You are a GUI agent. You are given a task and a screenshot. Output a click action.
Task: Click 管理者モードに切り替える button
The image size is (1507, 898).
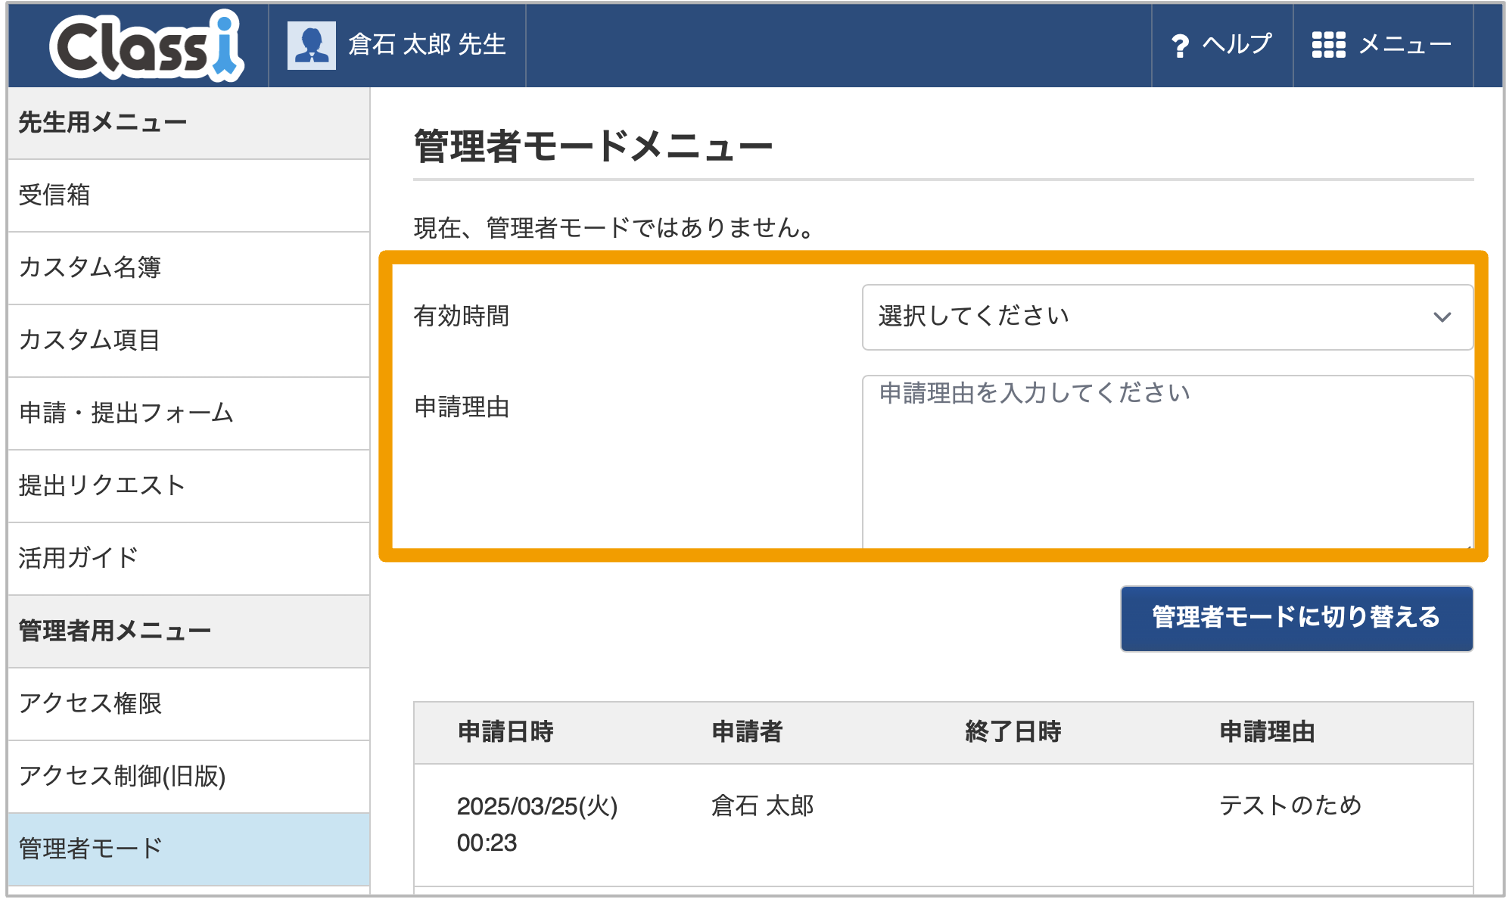click(1296, 618)
